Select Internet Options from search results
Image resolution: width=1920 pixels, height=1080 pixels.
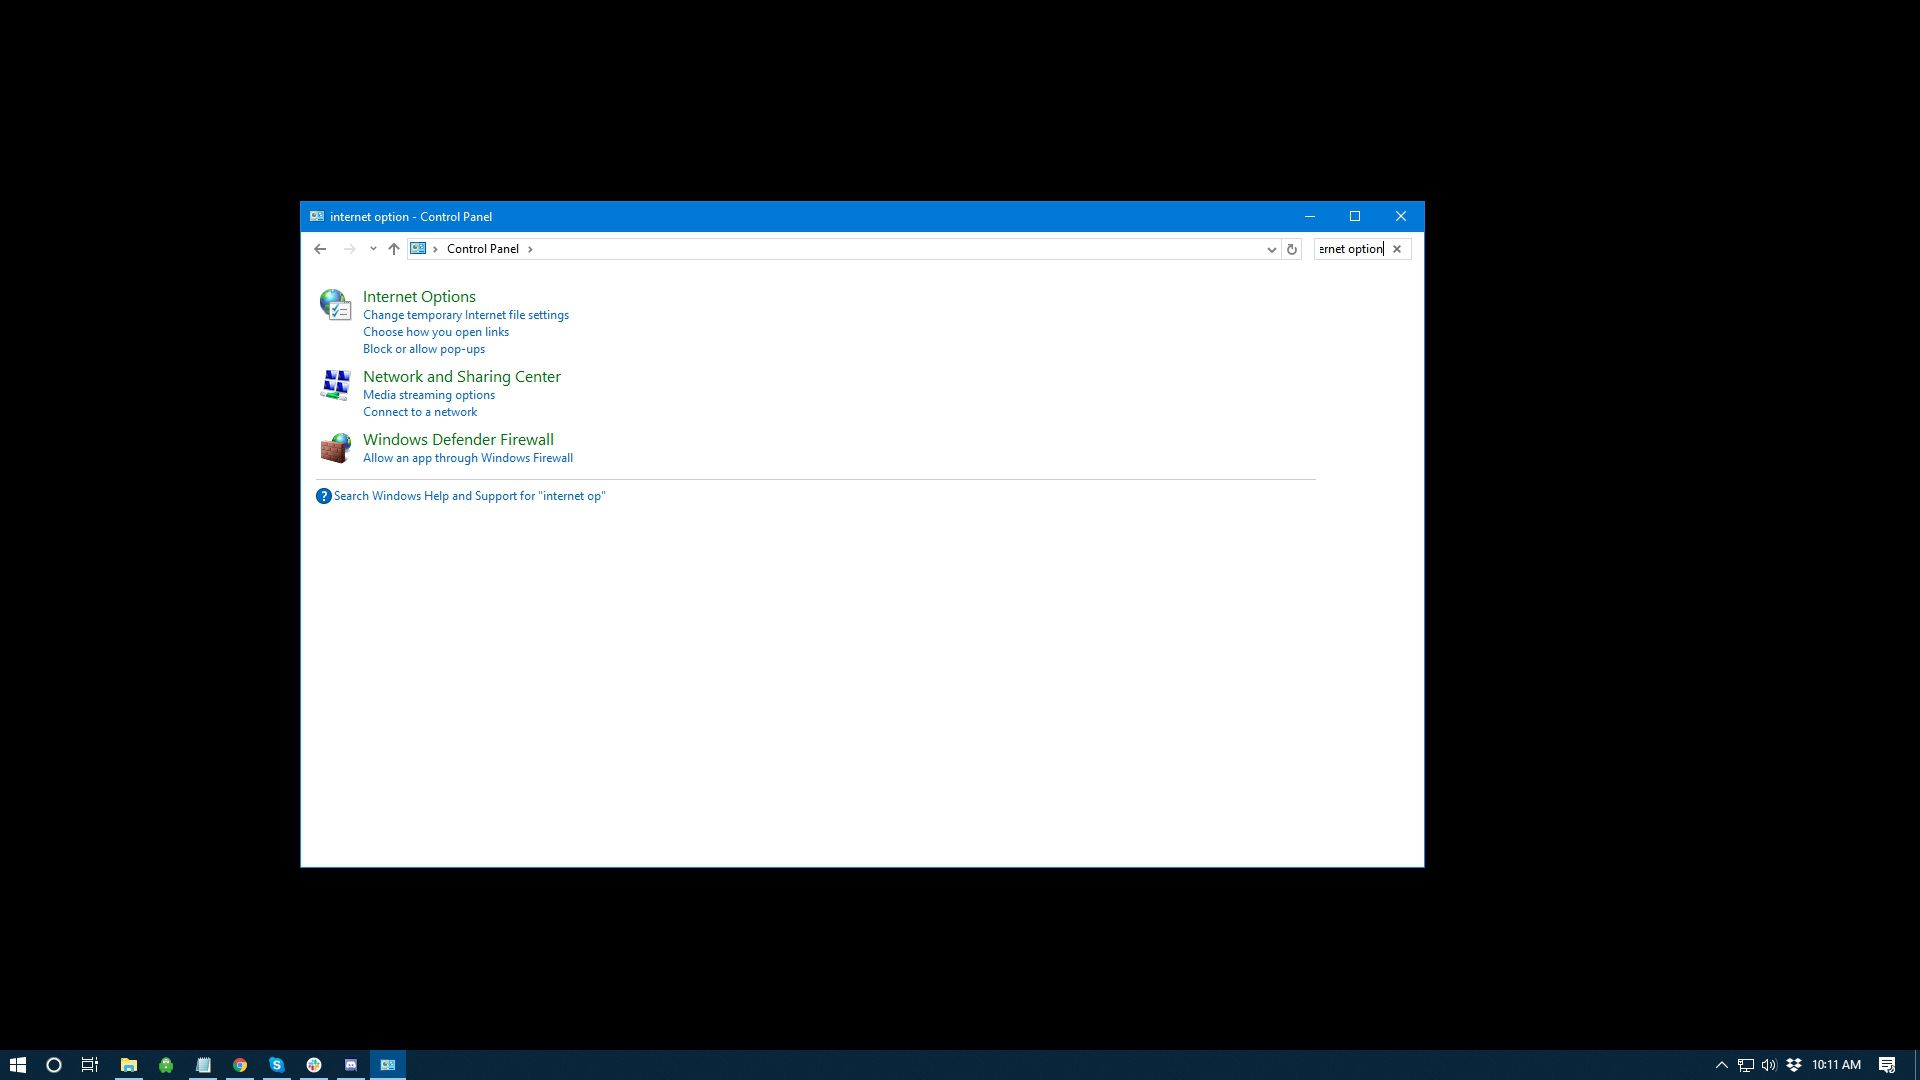(419, 295)
